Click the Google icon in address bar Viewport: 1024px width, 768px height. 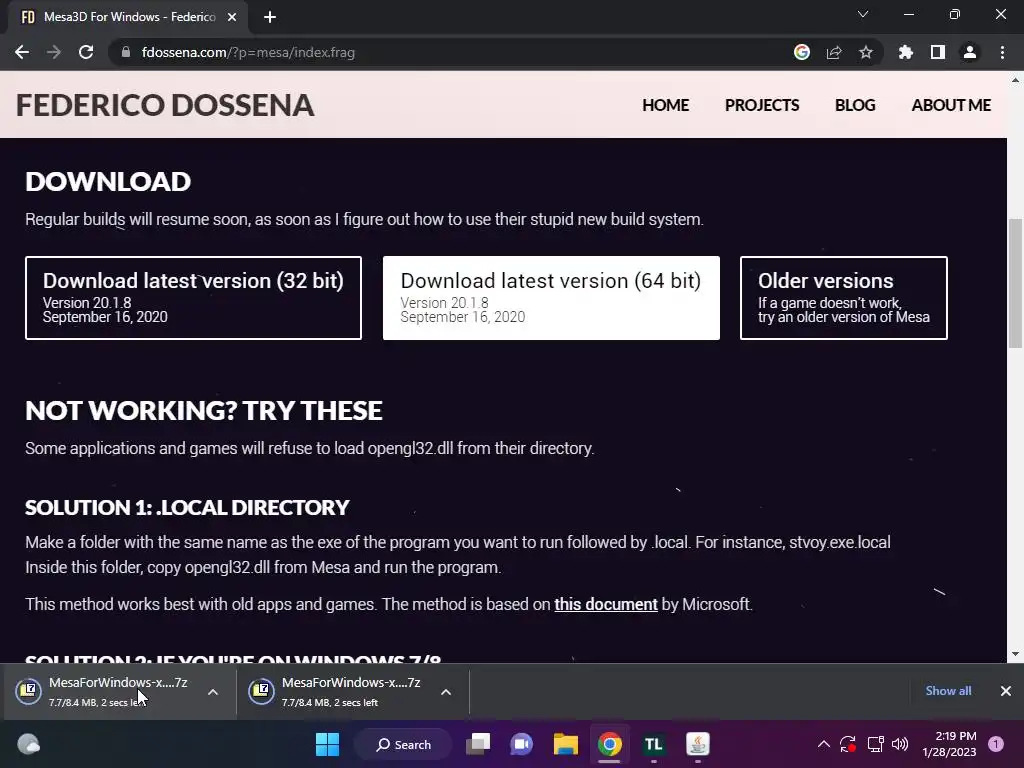[802, 52]
